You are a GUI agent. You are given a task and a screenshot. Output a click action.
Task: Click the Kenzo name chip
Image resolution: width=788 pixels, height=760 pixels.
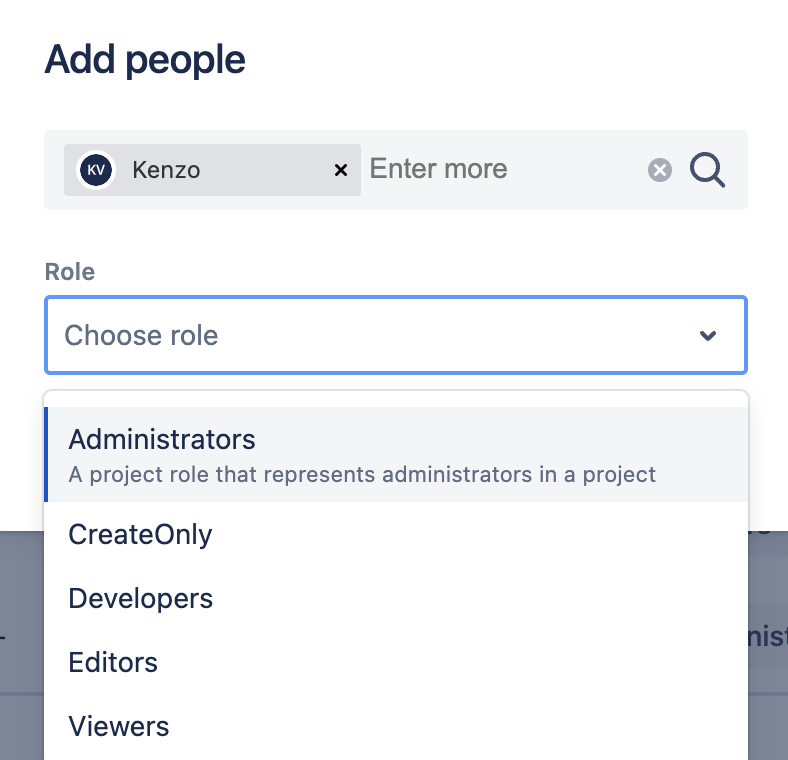[x=166, y=170]
